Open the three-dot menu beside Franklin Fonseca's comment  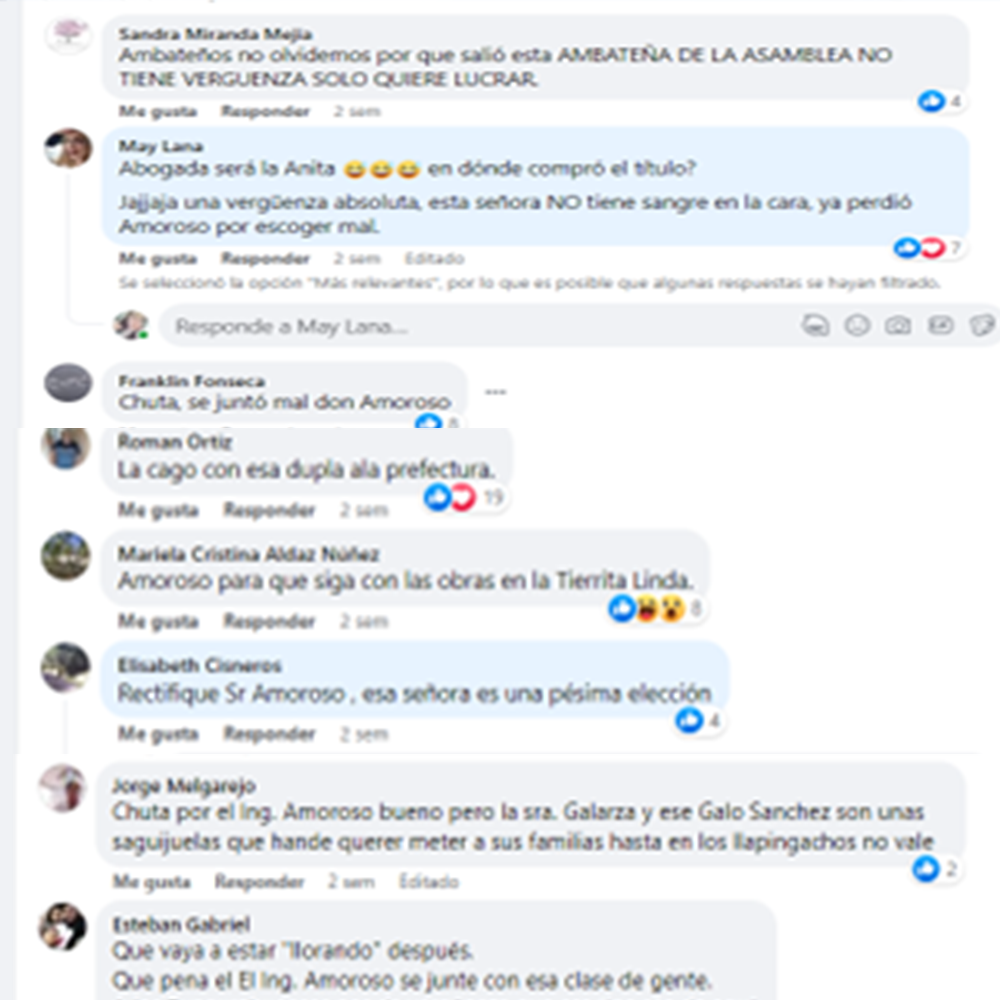click(x=496, y=392)
